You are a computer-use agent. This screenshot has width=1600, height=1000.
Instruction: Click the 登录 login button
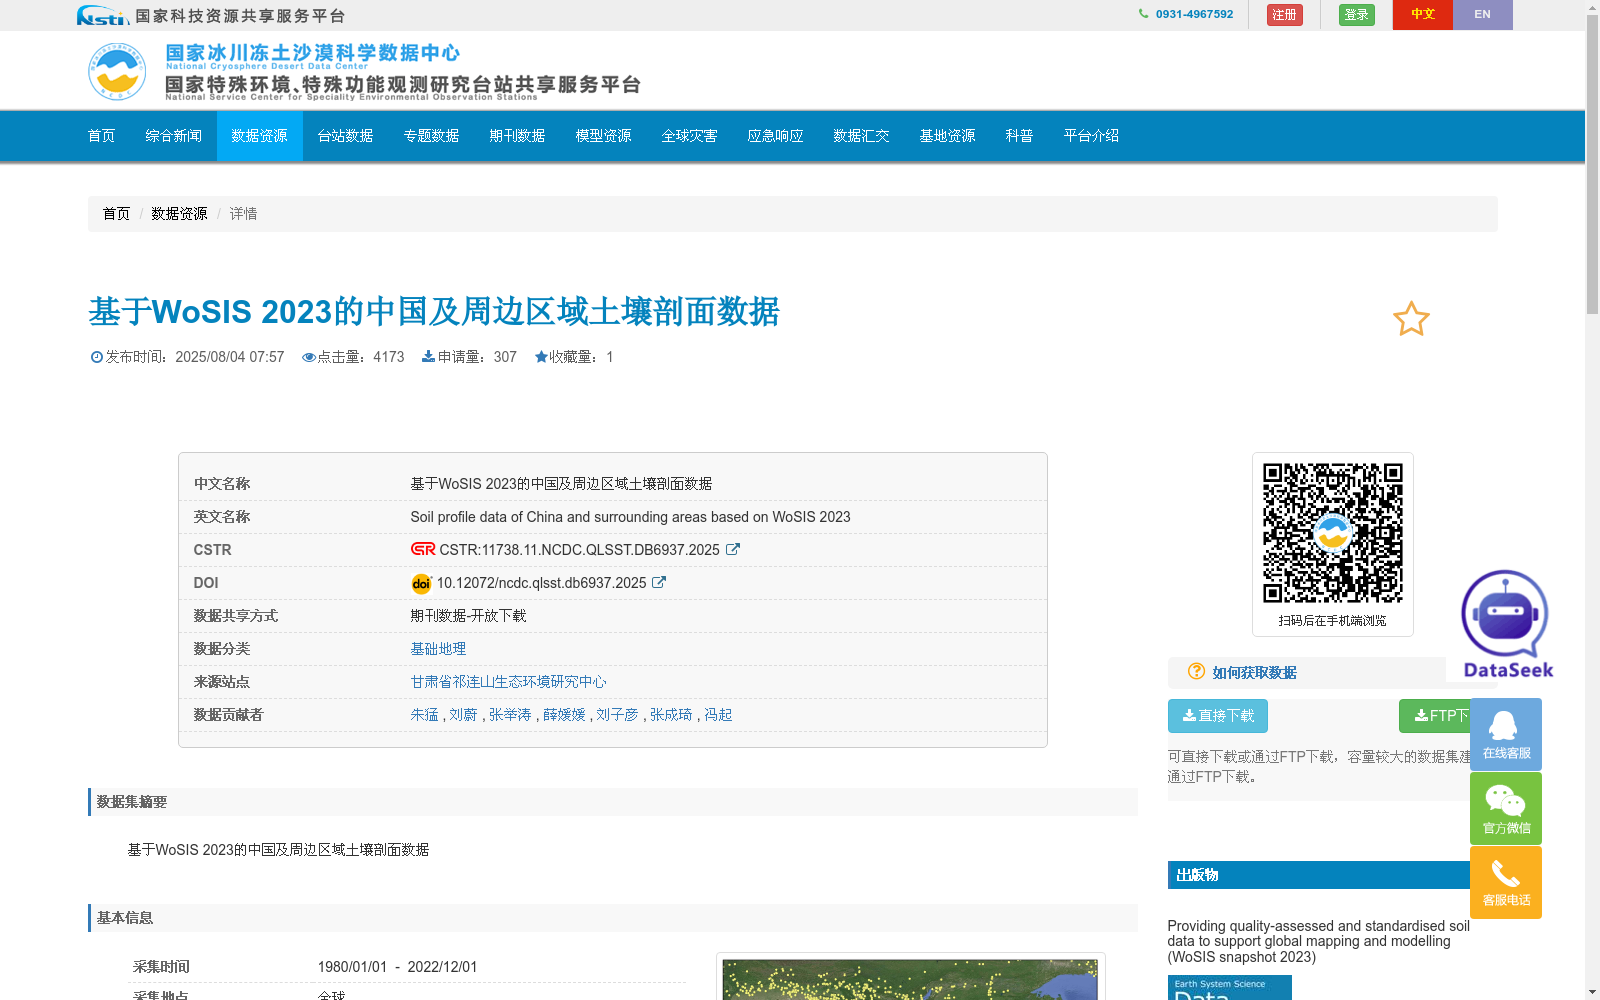[1356, 15]
